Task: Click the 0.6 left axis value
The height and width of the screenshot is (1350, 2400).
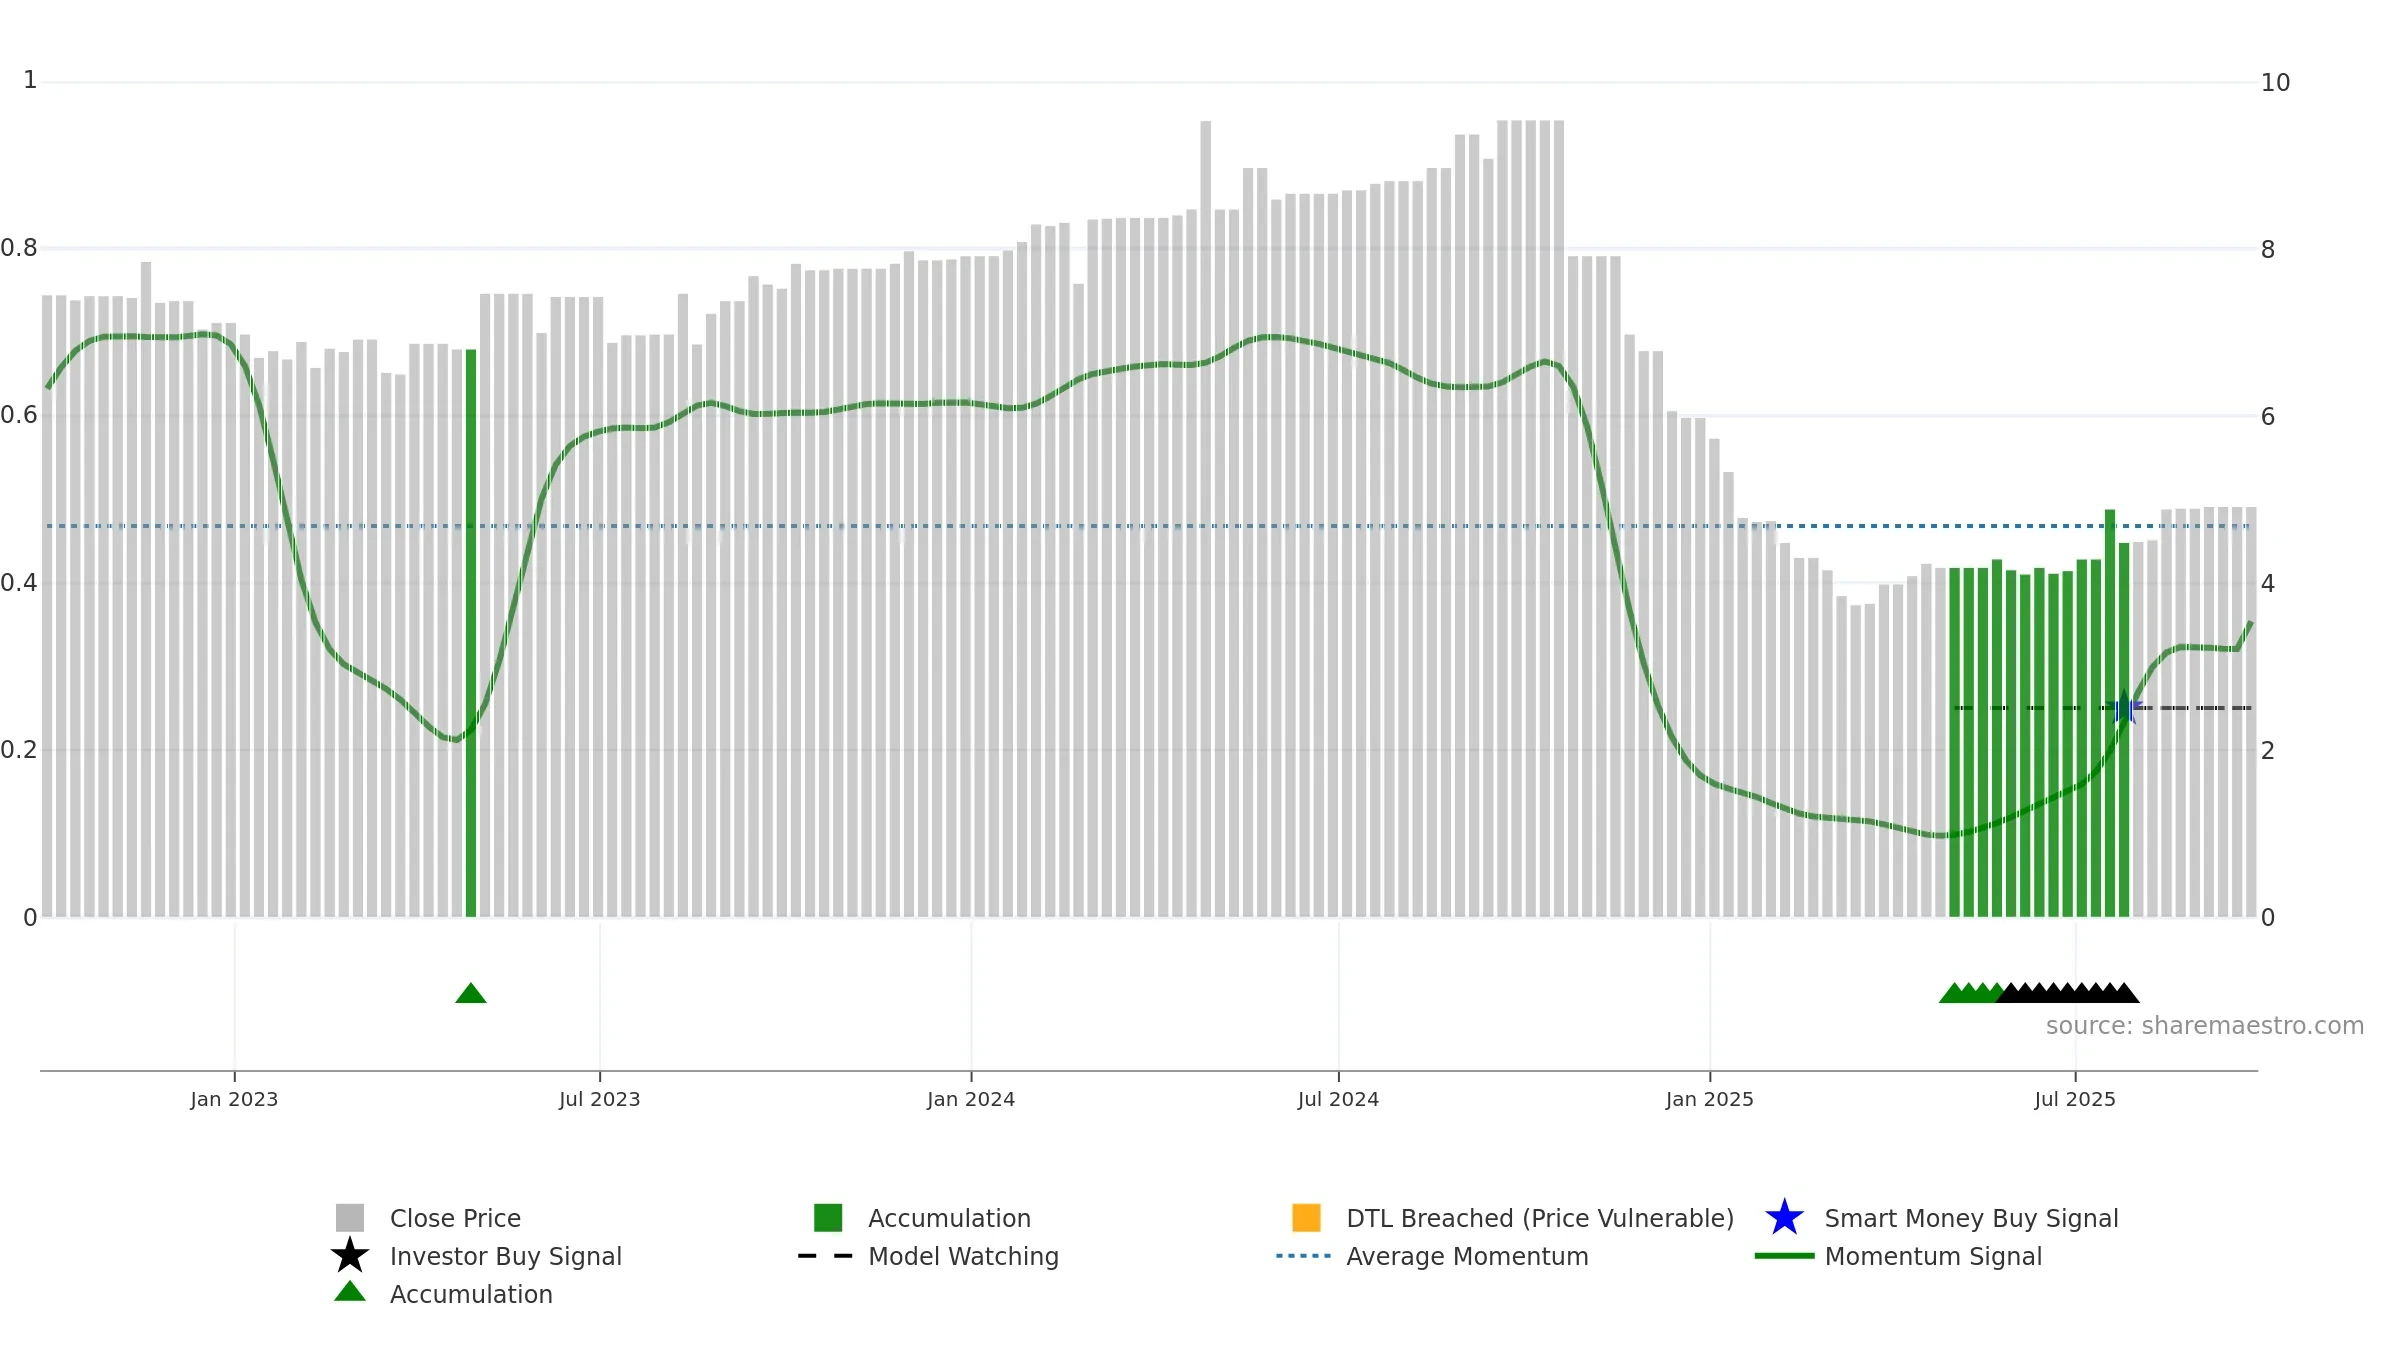Action: 19,415
